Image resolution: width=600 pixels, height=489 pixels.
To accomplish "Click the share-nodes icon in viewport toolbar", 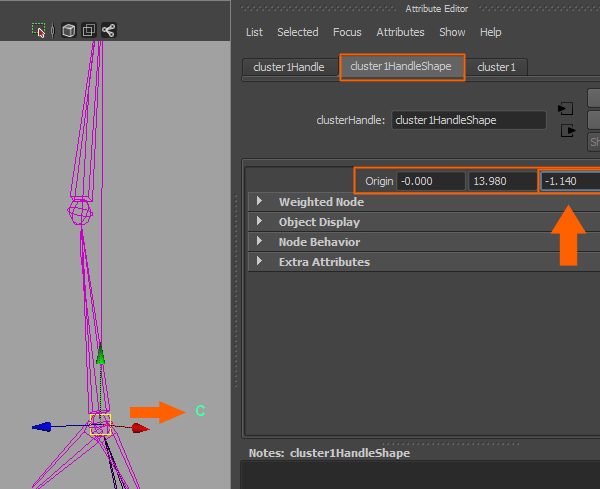I will pos(109,30).
